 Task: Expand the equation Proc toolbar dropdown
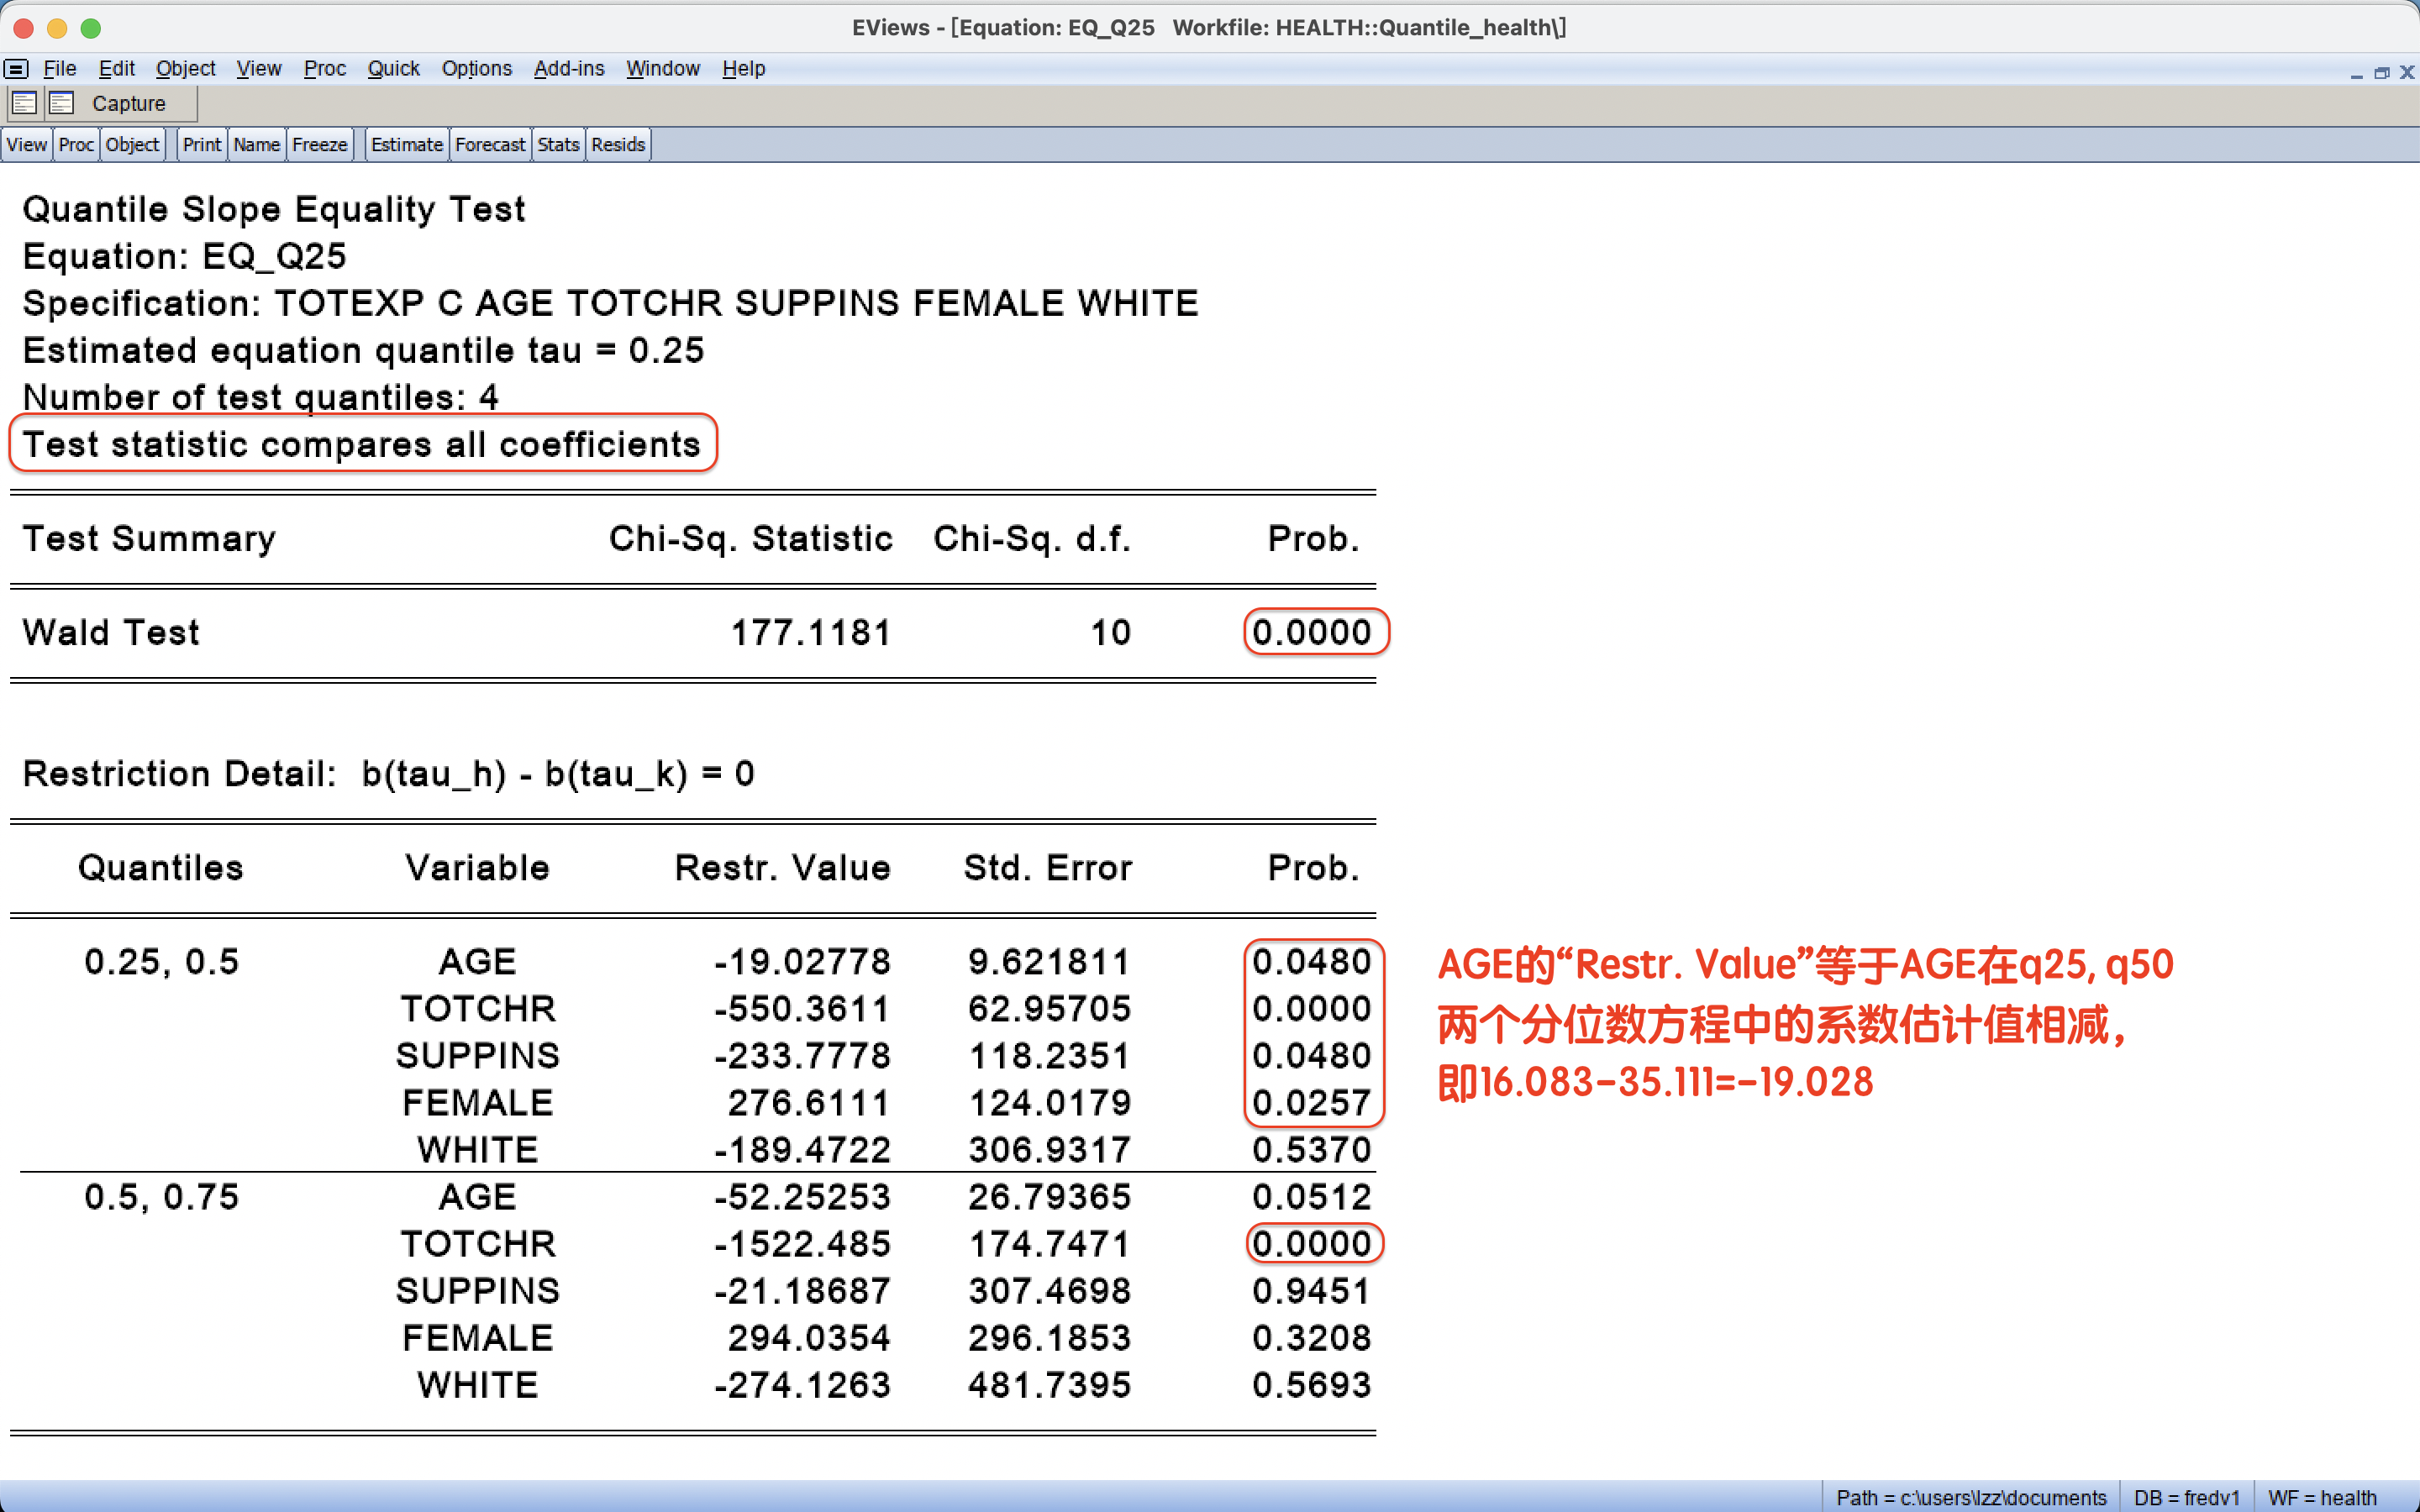coord(76,144)
